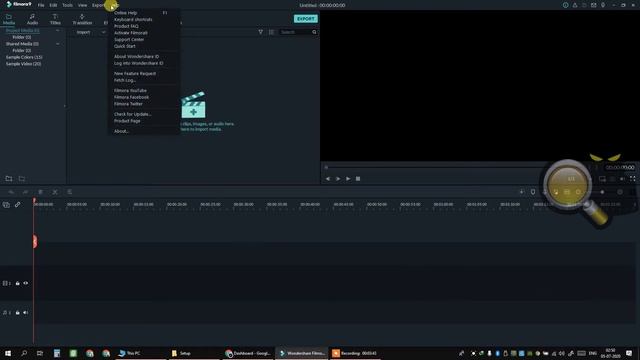Open the Transition tab
The image size is (640, 360).
[x=82, y=19]
